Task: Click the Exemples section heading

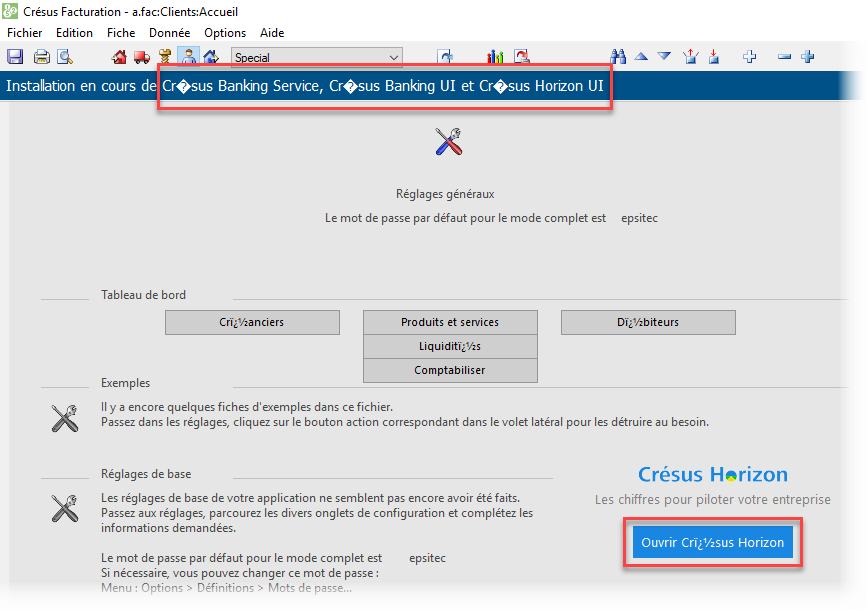Action: click(x=126, y=383)
